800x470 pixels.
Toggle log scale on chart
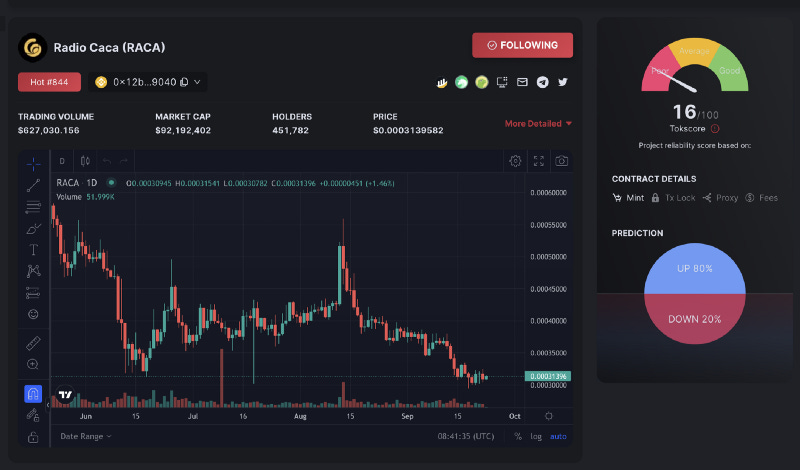536,436
